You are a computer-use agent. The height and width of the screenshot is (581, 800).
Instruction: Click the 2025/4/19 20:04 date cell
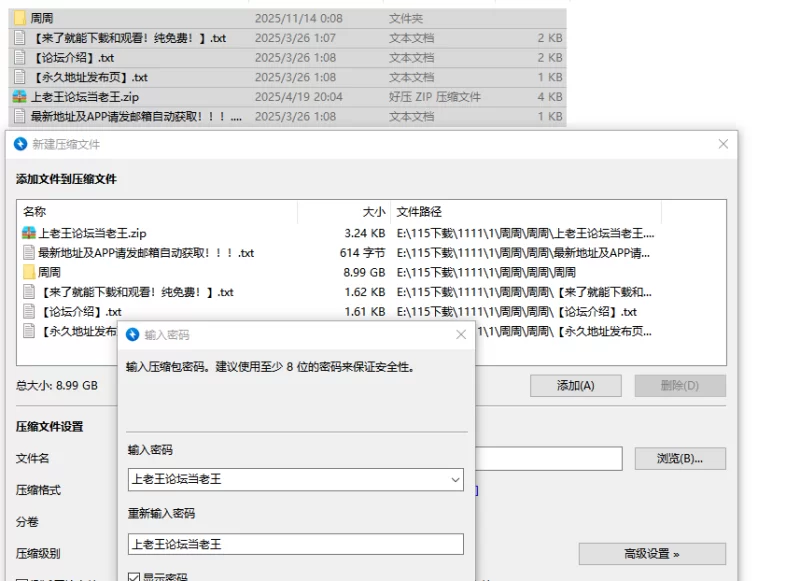tap(298, 97)
